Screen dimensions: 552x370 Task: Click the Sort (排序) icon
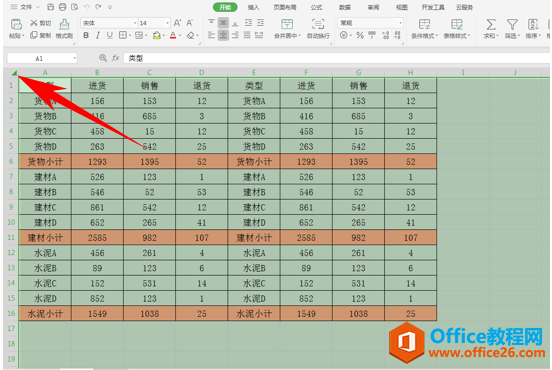(533, 24)
